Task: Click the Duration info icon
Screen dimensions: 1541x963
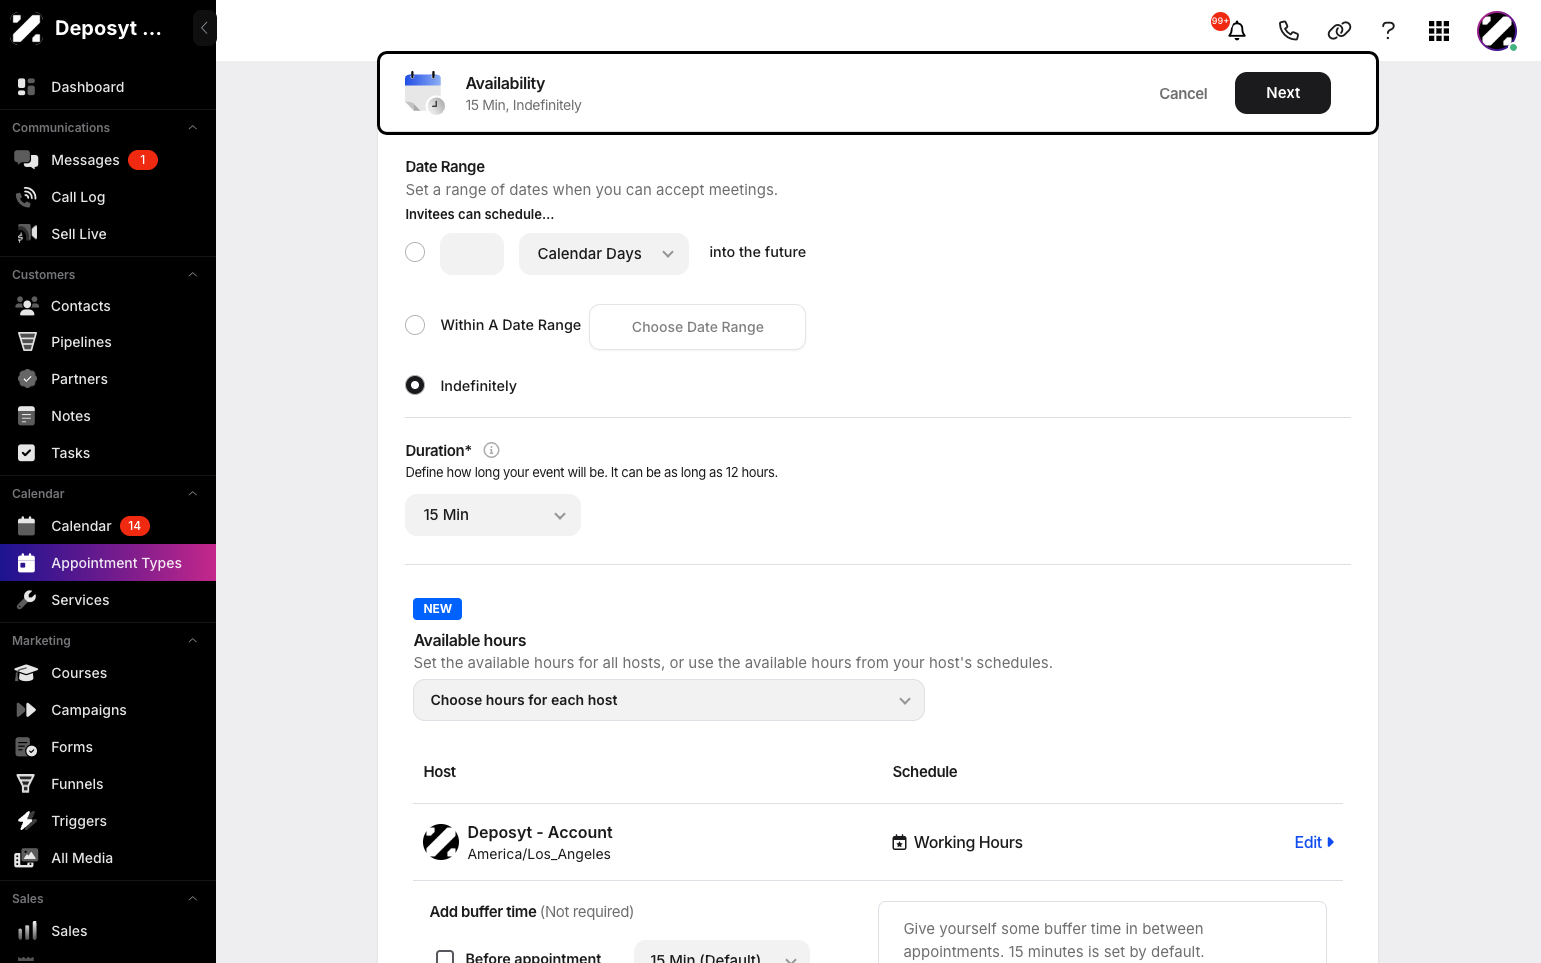Action: (491, 450)
